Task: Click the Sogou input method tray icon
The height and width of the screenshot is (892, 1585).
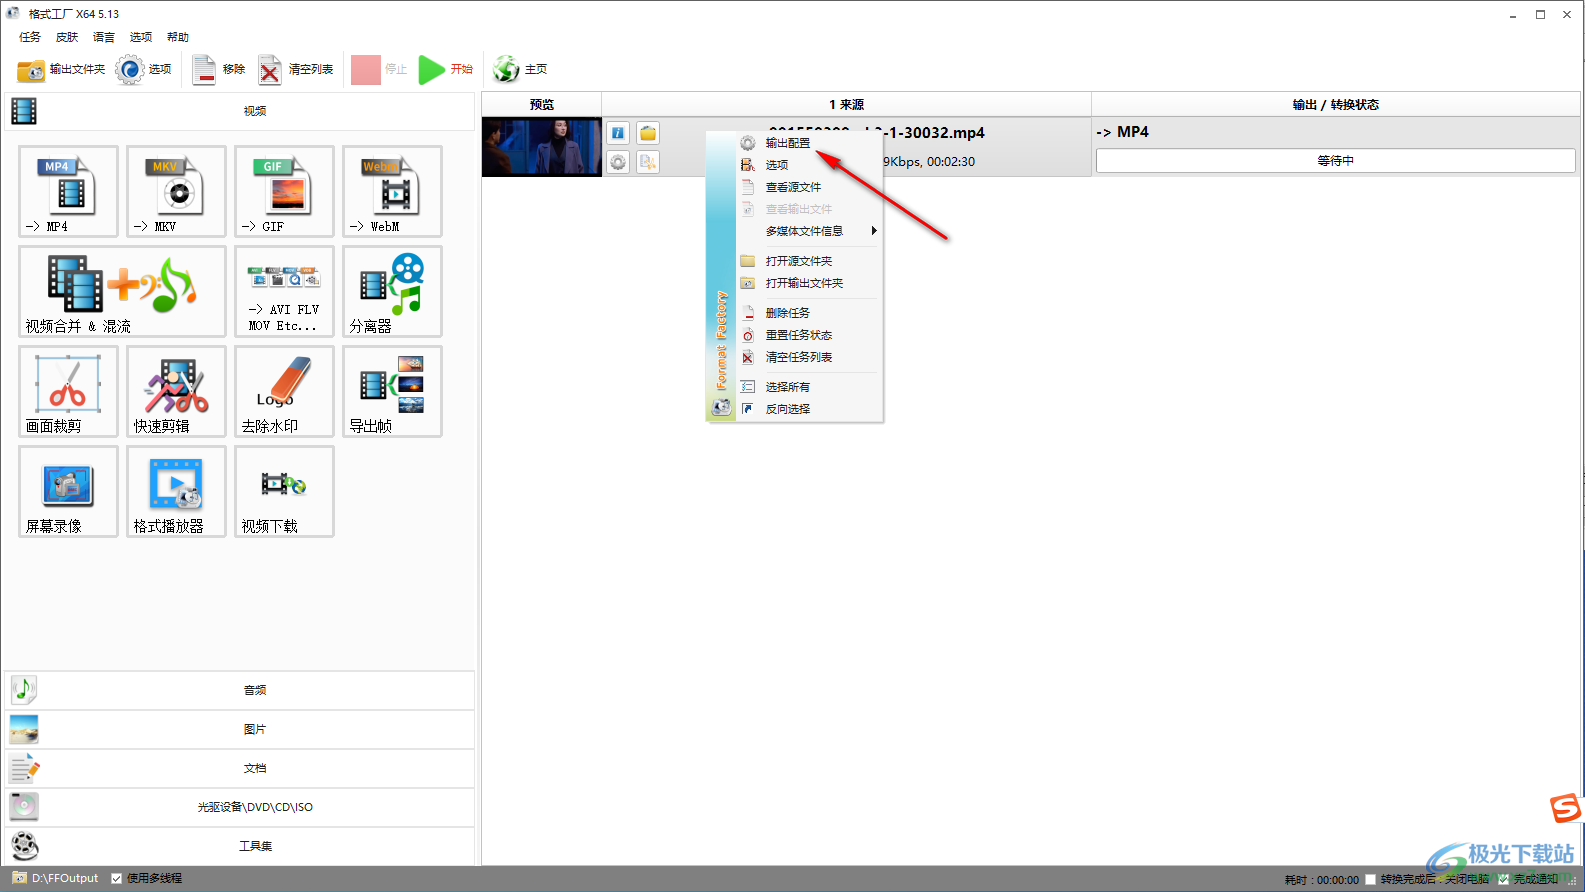Action: [1565, 808]
